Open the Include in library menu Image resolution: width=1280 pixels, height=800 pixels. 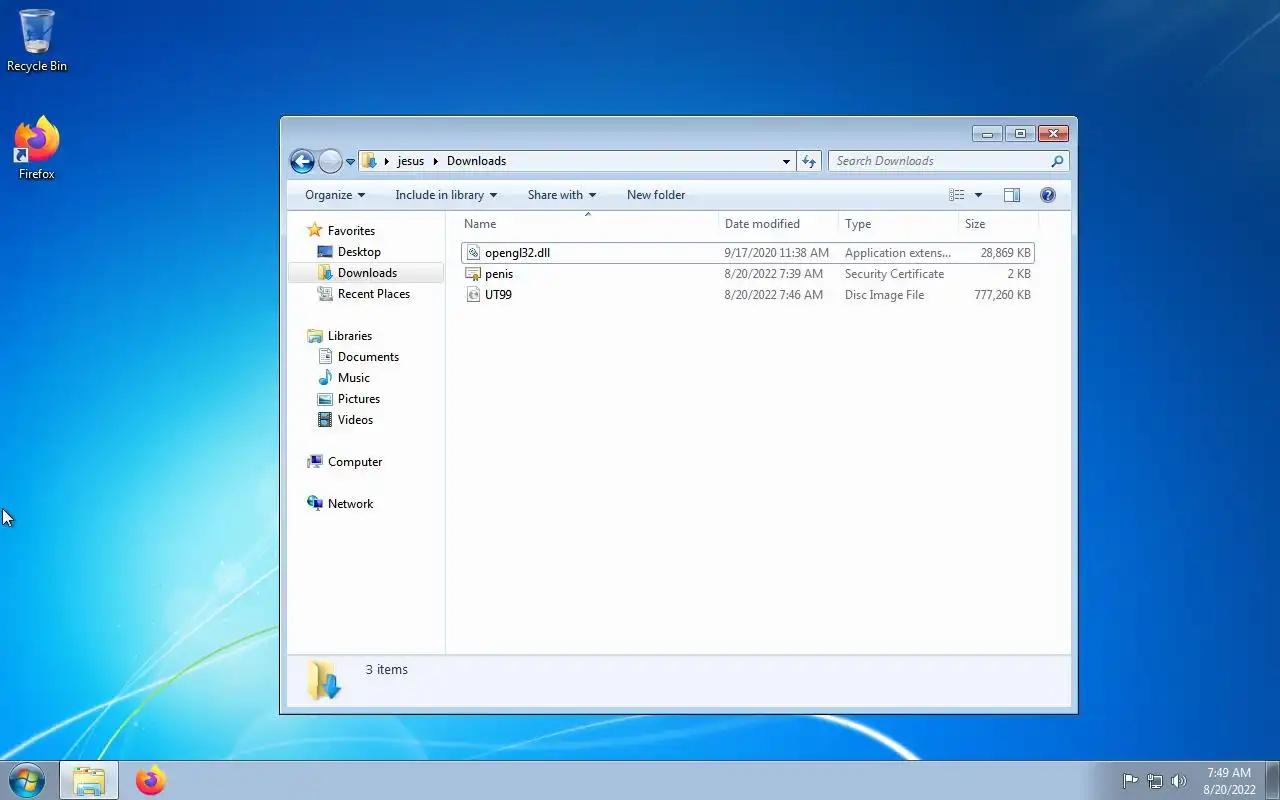pos(446,195)
